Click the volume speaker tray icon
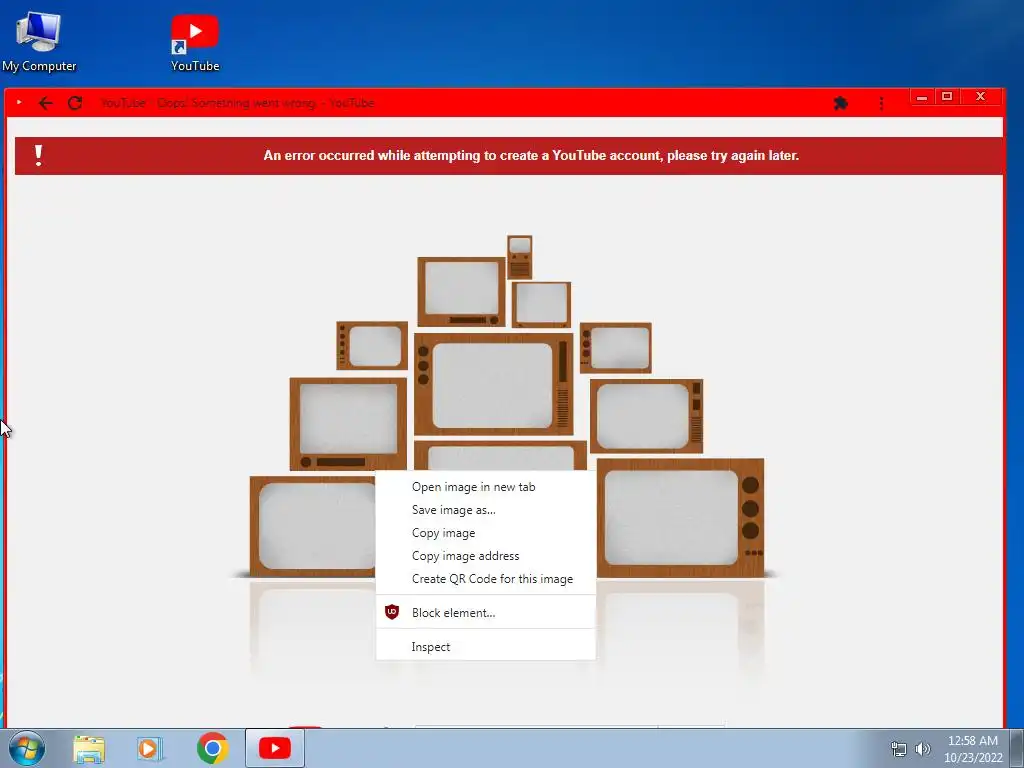1024x768 pixels. pyautogui.click(x=923, y=749)
